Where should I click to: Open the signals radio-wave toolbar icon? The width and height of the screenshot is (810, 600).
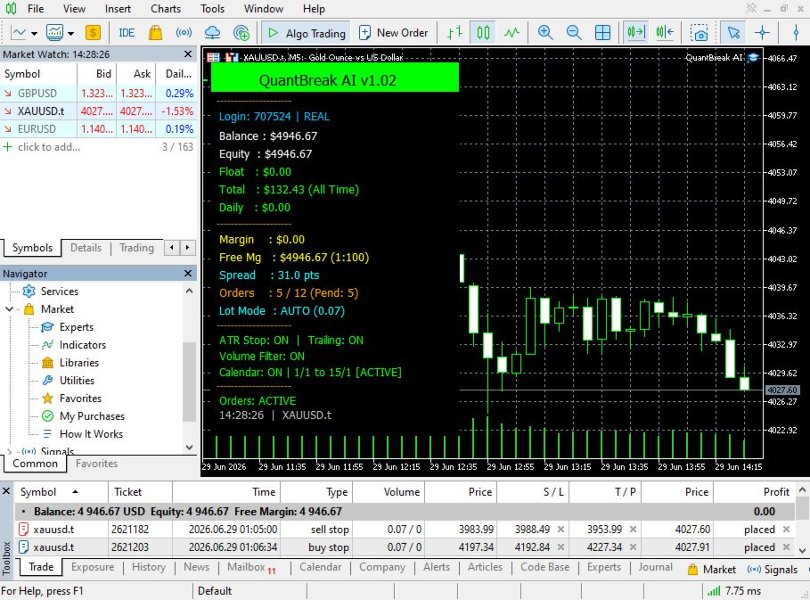184,33
